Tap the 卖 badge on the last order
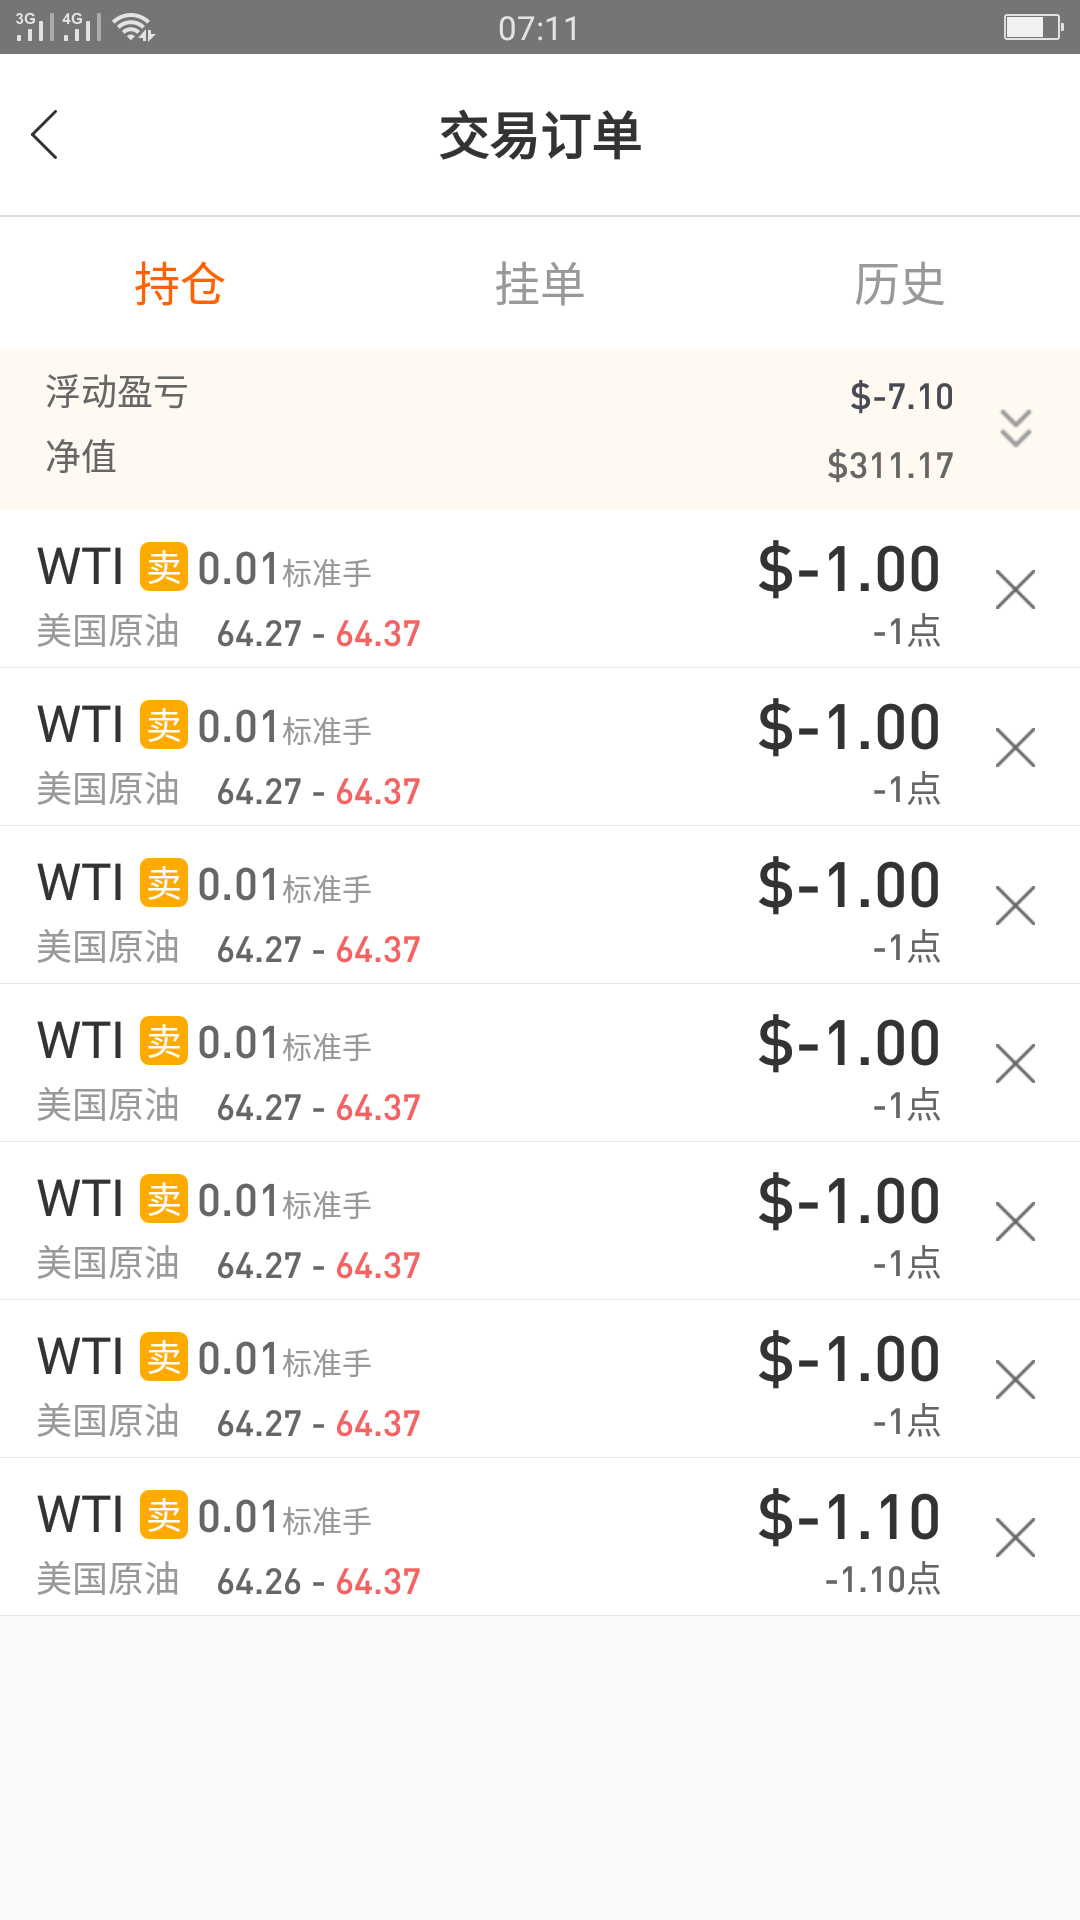1080x1920 pixels. [164, 1515]
